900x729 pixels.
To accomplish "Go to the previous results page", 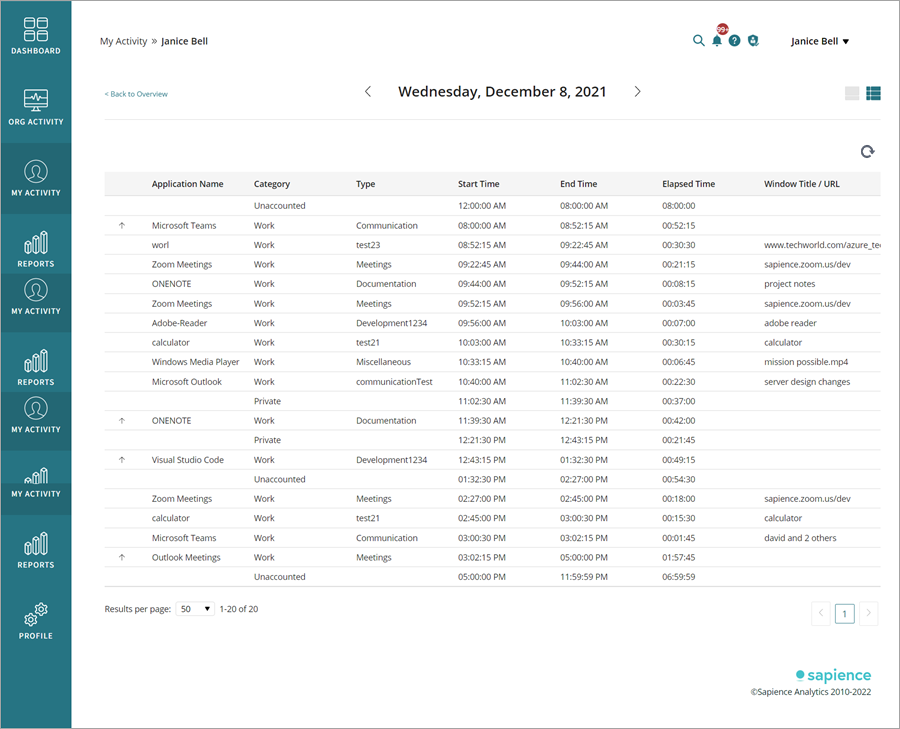I will coord(821,614).
